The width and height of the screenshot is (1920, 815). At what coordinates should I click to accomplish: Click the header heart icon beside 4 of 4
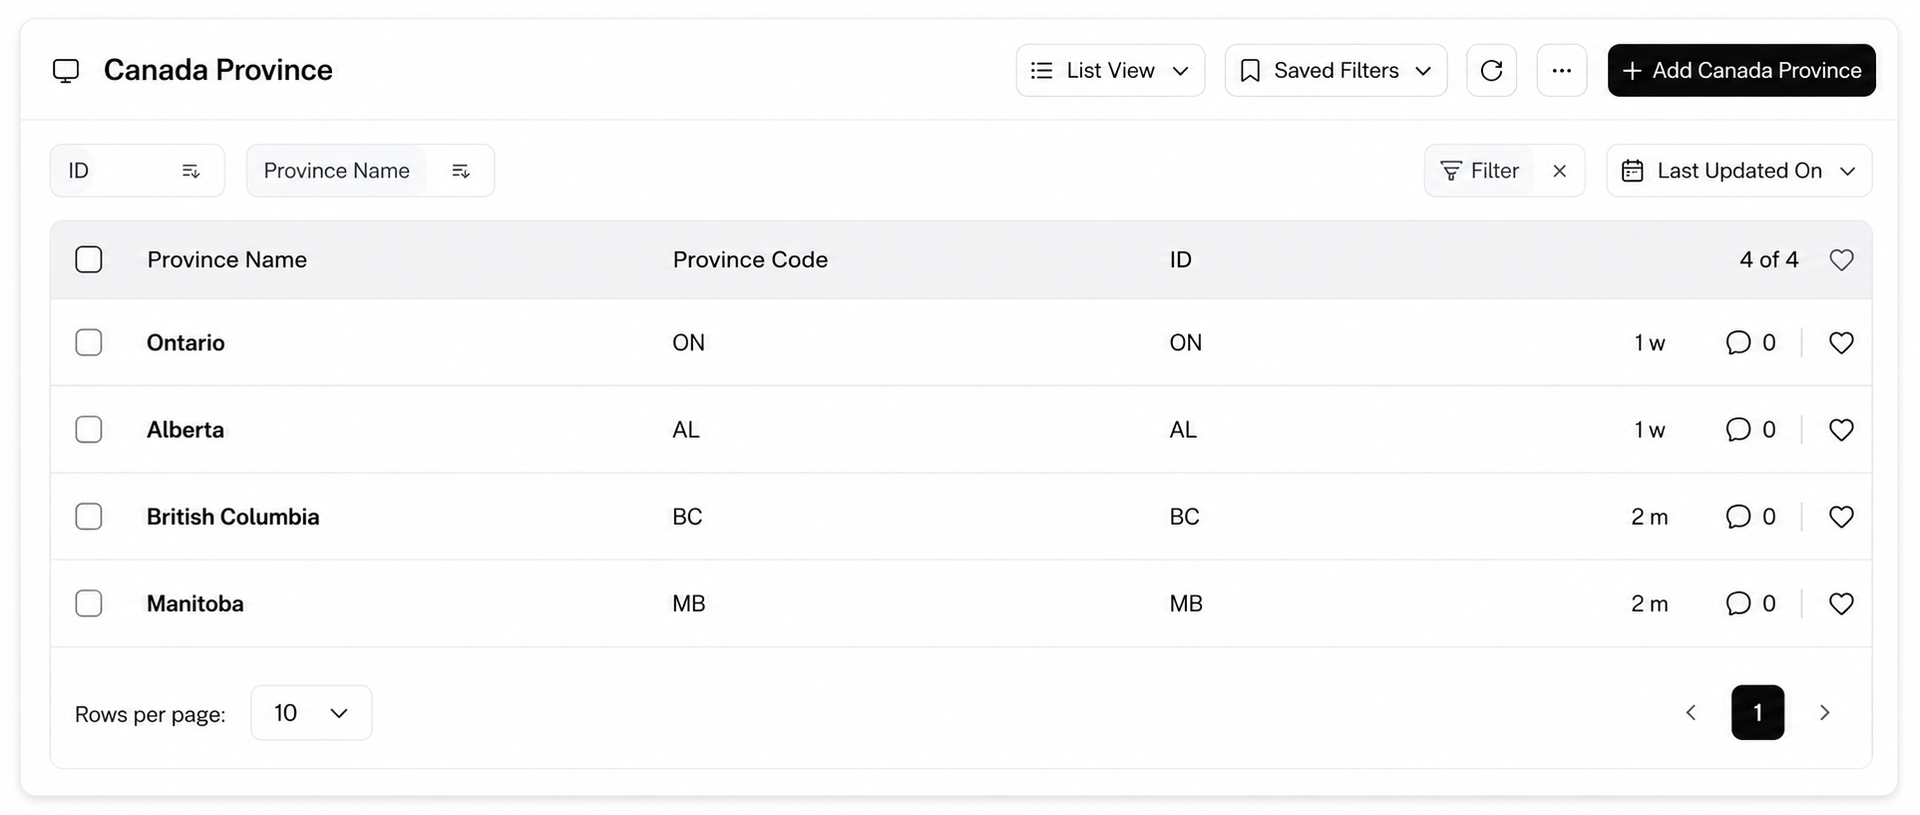1841,260
